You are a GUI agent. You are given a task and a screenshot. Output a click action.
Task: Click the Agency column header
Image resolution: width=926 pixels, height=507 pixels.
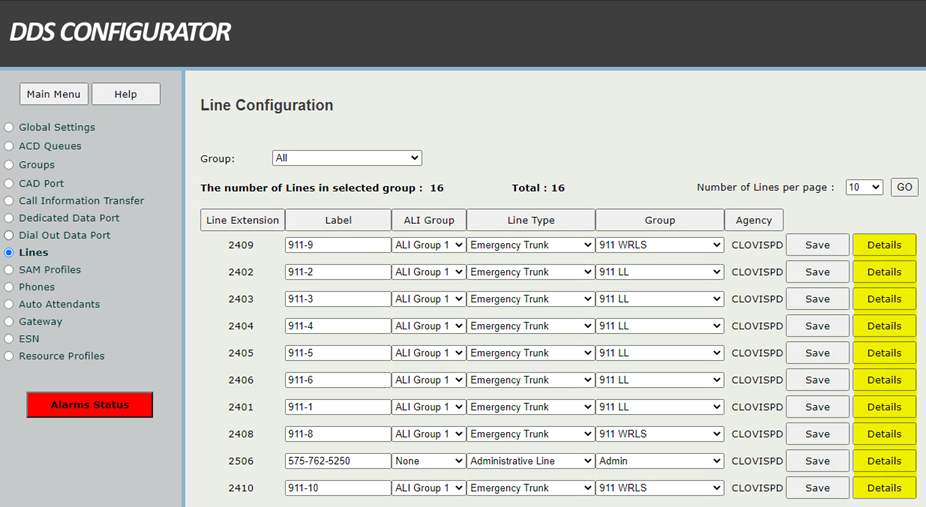[754, 220]
